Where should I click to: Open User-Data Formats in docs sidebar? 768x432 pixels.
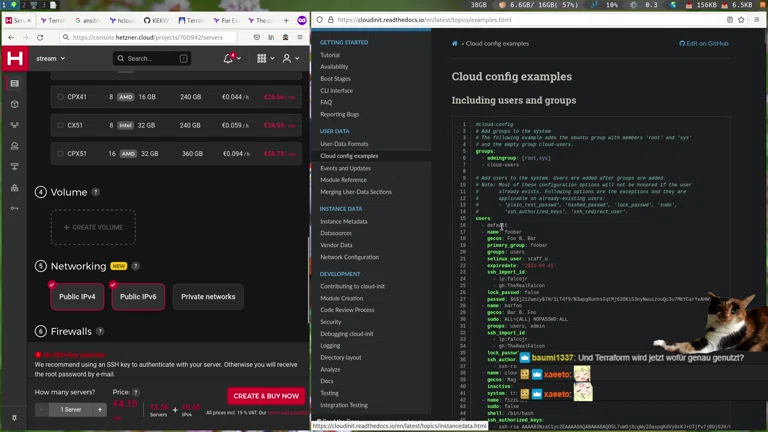click(344, 144)
